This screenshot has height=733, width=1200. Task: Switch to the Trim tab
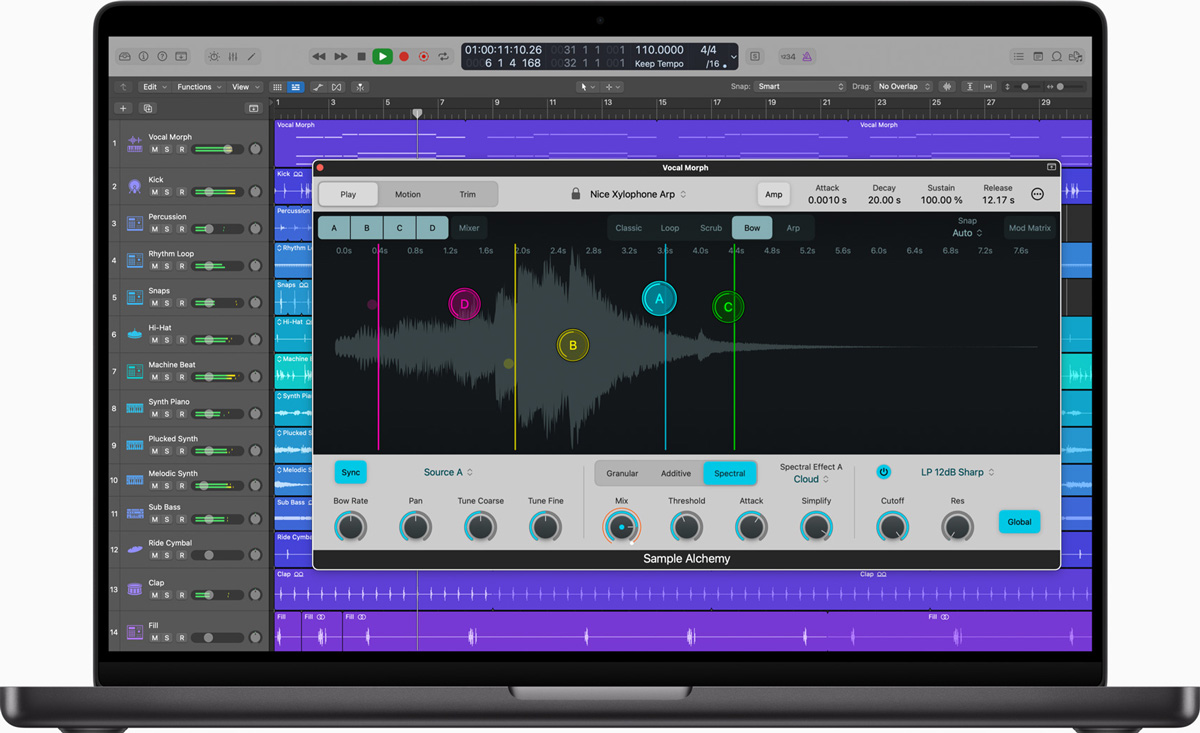(467, 194)
